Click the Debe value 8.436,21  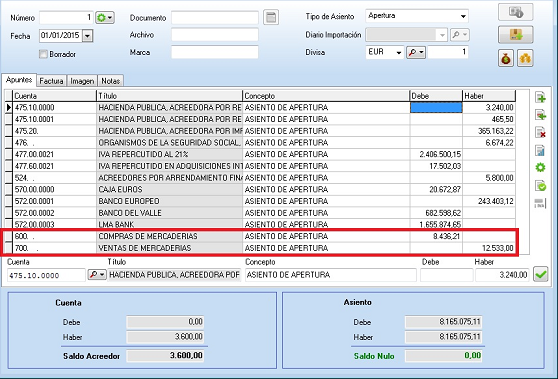click(x=446, y=236)
